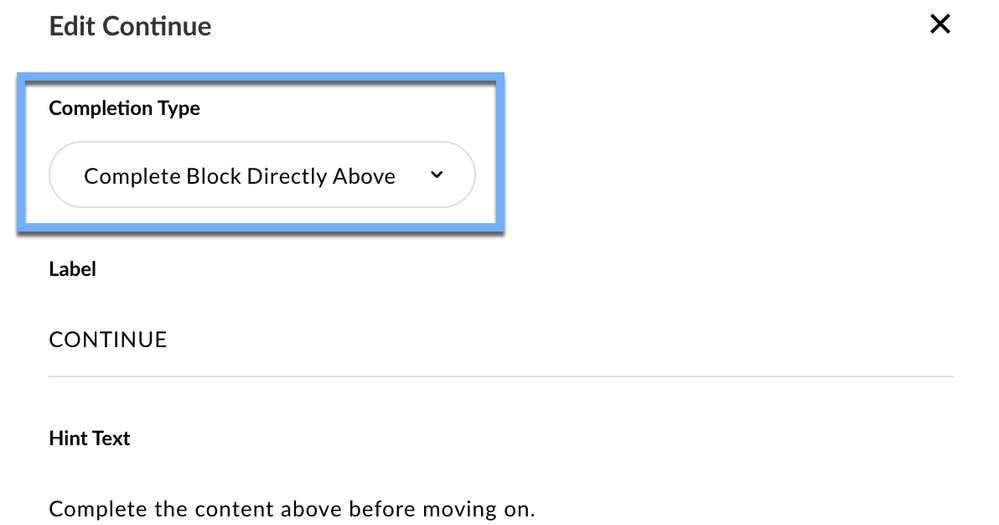The height and width of the screenshot is (525, 999).
Task: Click the X icon at top right
Action: (x=939, y=25)
